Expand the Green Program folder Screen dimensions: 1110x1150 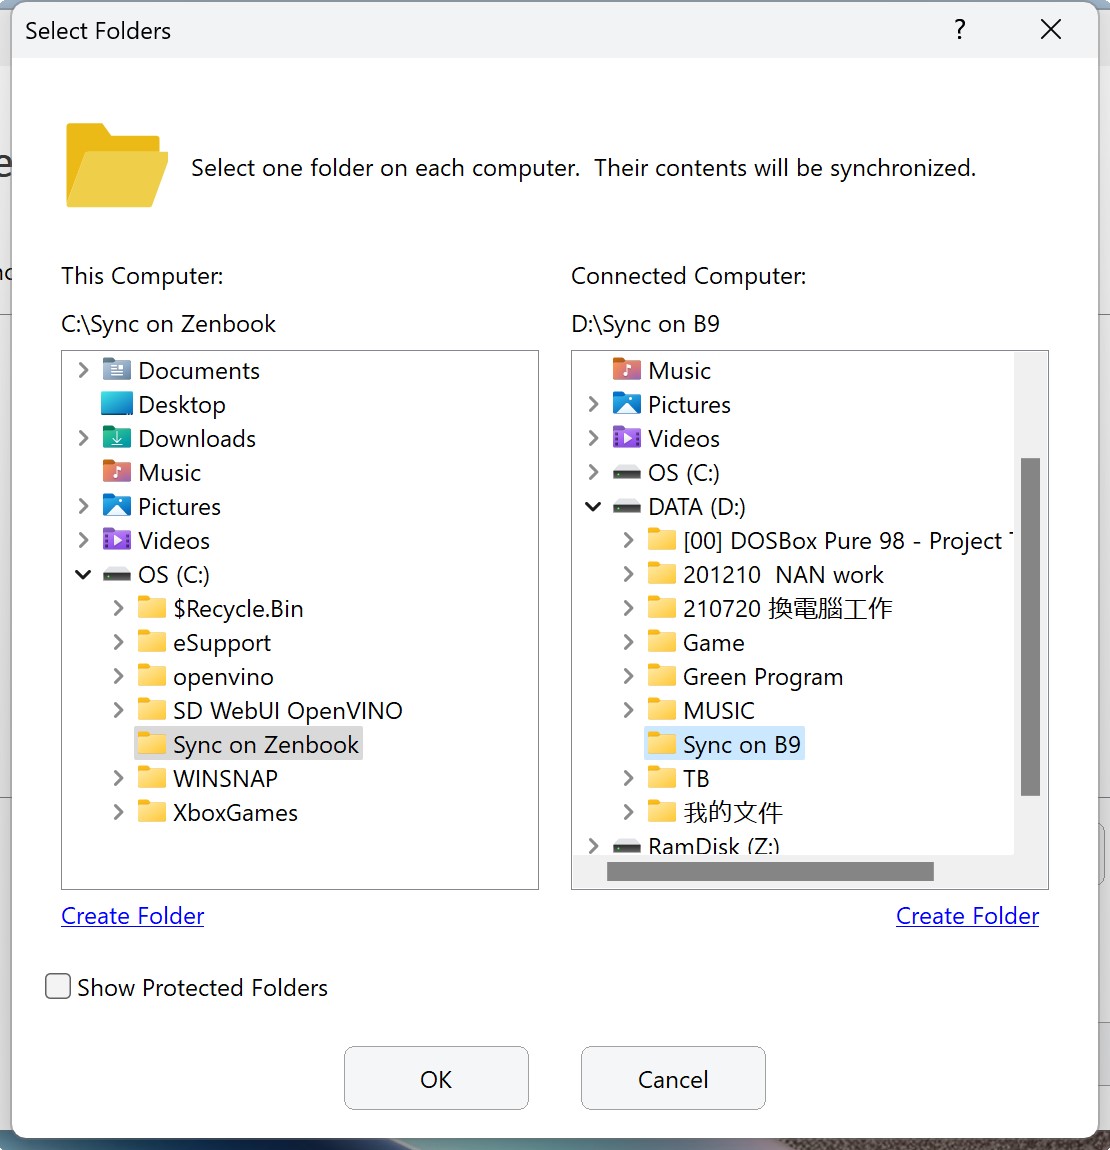pyautogui.click(x=628, y=677)
